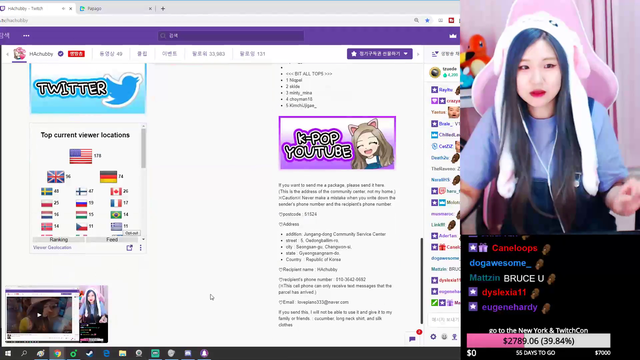This screenshot has height=360, width=640.
Task: Click the whispers chat bubble icon
Action: [x=412, y=339]
